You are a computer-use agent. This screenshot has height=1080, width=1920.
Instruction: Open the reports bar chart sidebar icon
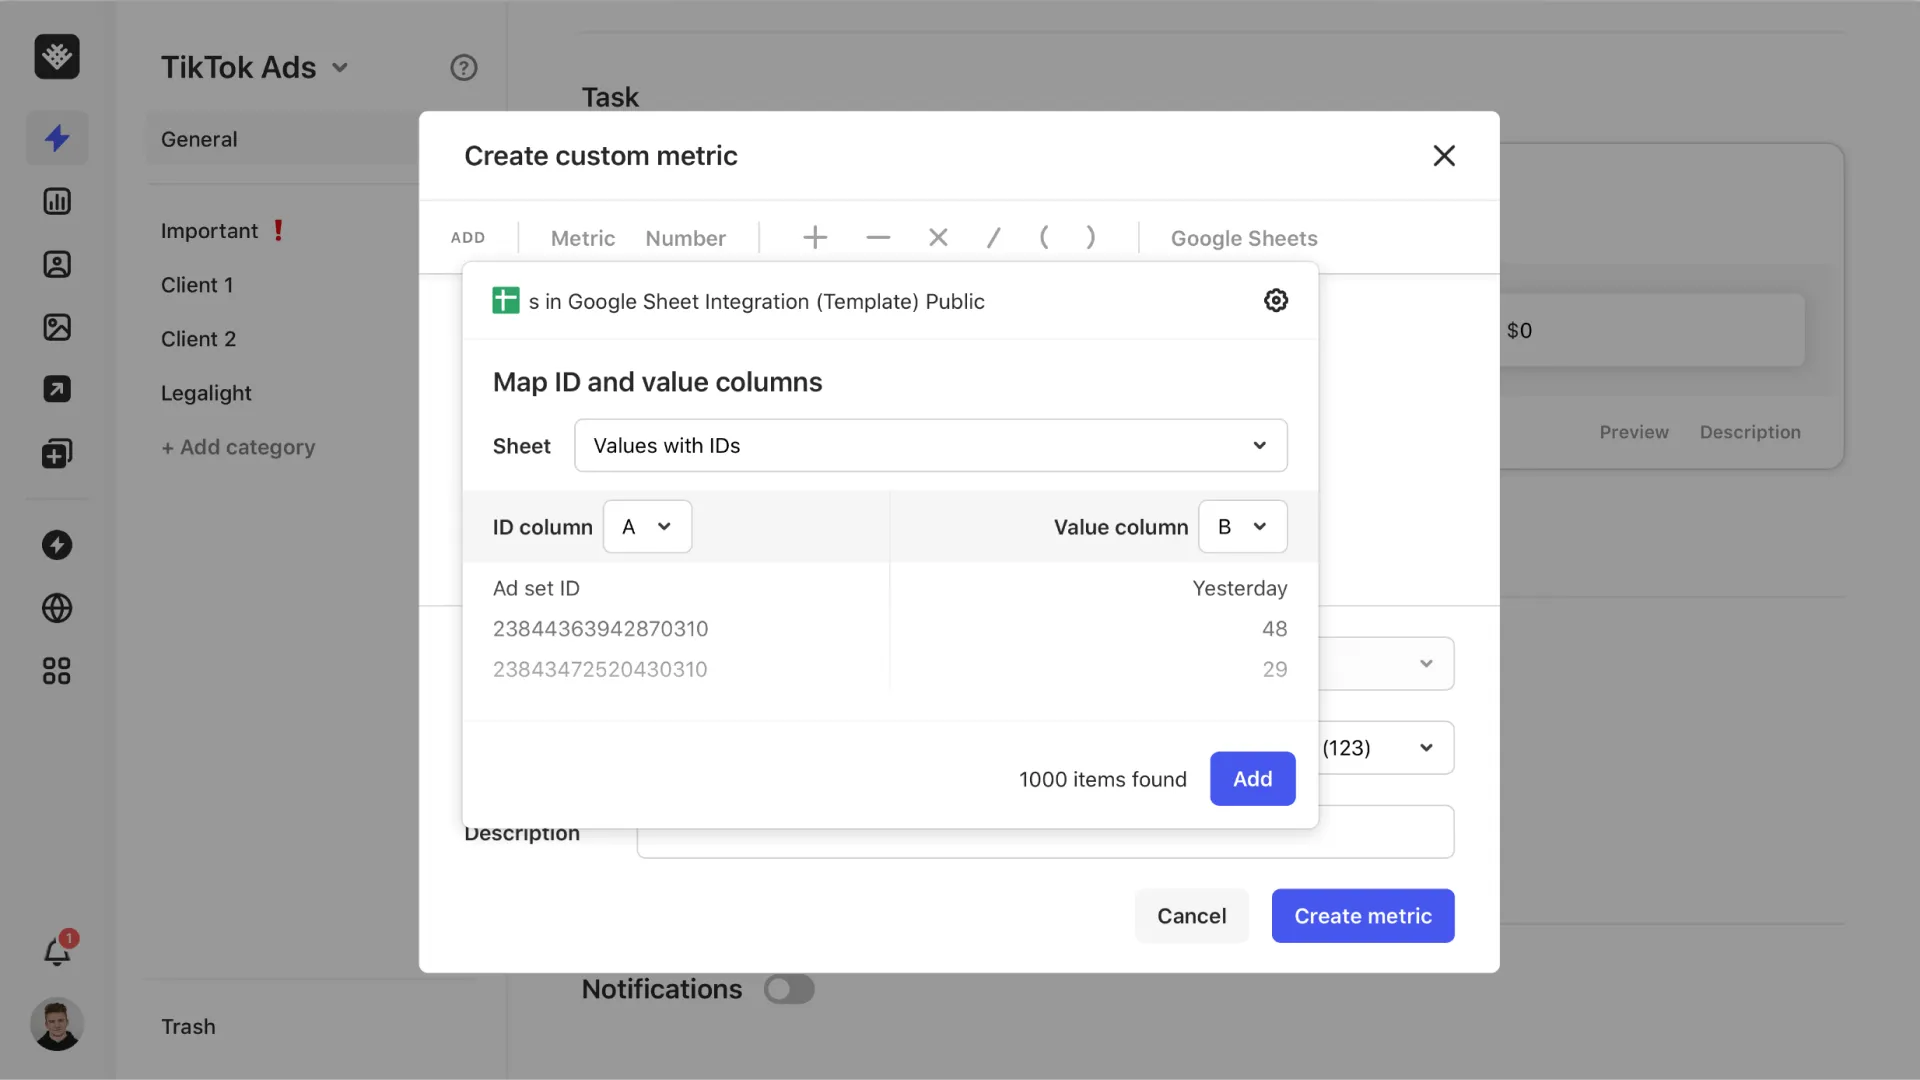click(x=57, y=201)
